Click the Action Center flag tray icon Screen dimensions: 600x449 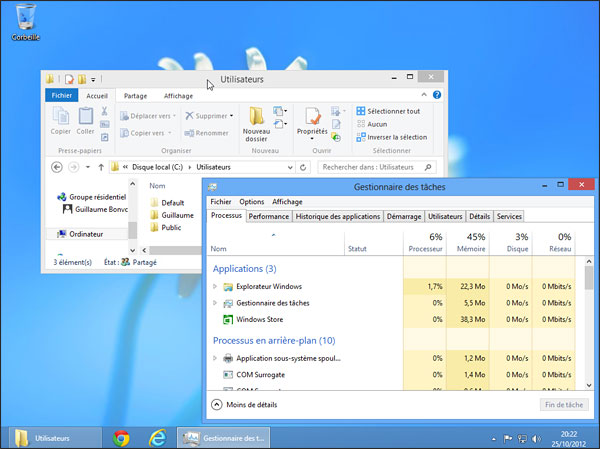tap(507, 439)
